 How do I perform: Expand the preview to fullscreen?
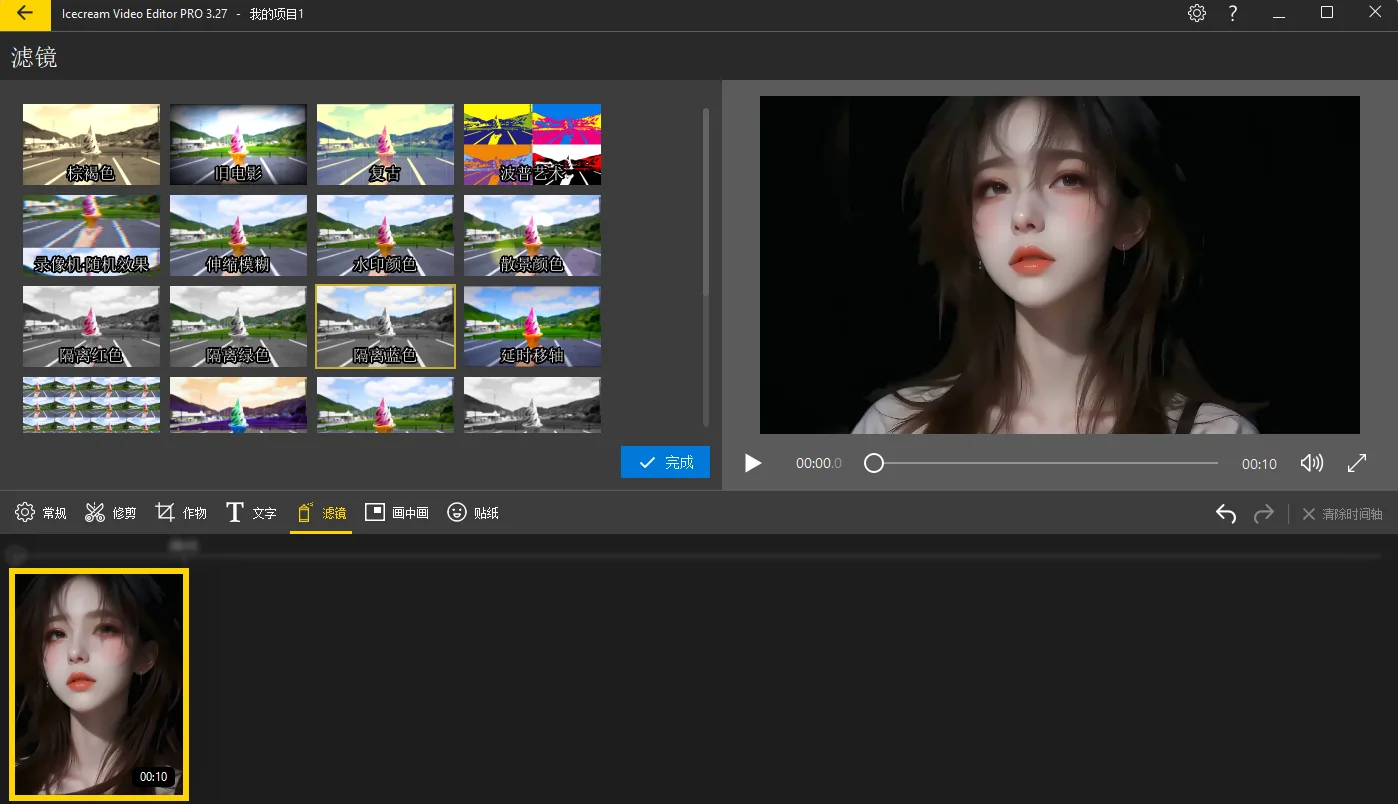pyautogui.click(x=1357, y=463)
